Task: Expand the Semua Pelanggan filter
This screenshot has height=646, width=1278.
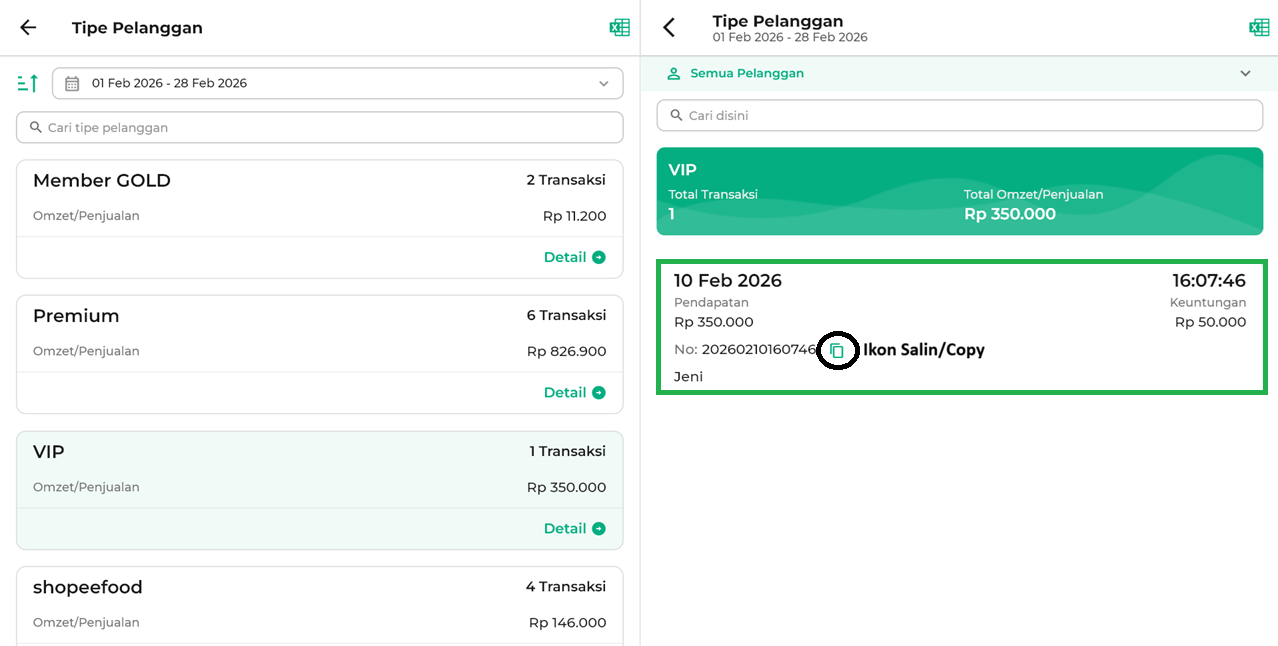Action: (x=1245, y=73)
